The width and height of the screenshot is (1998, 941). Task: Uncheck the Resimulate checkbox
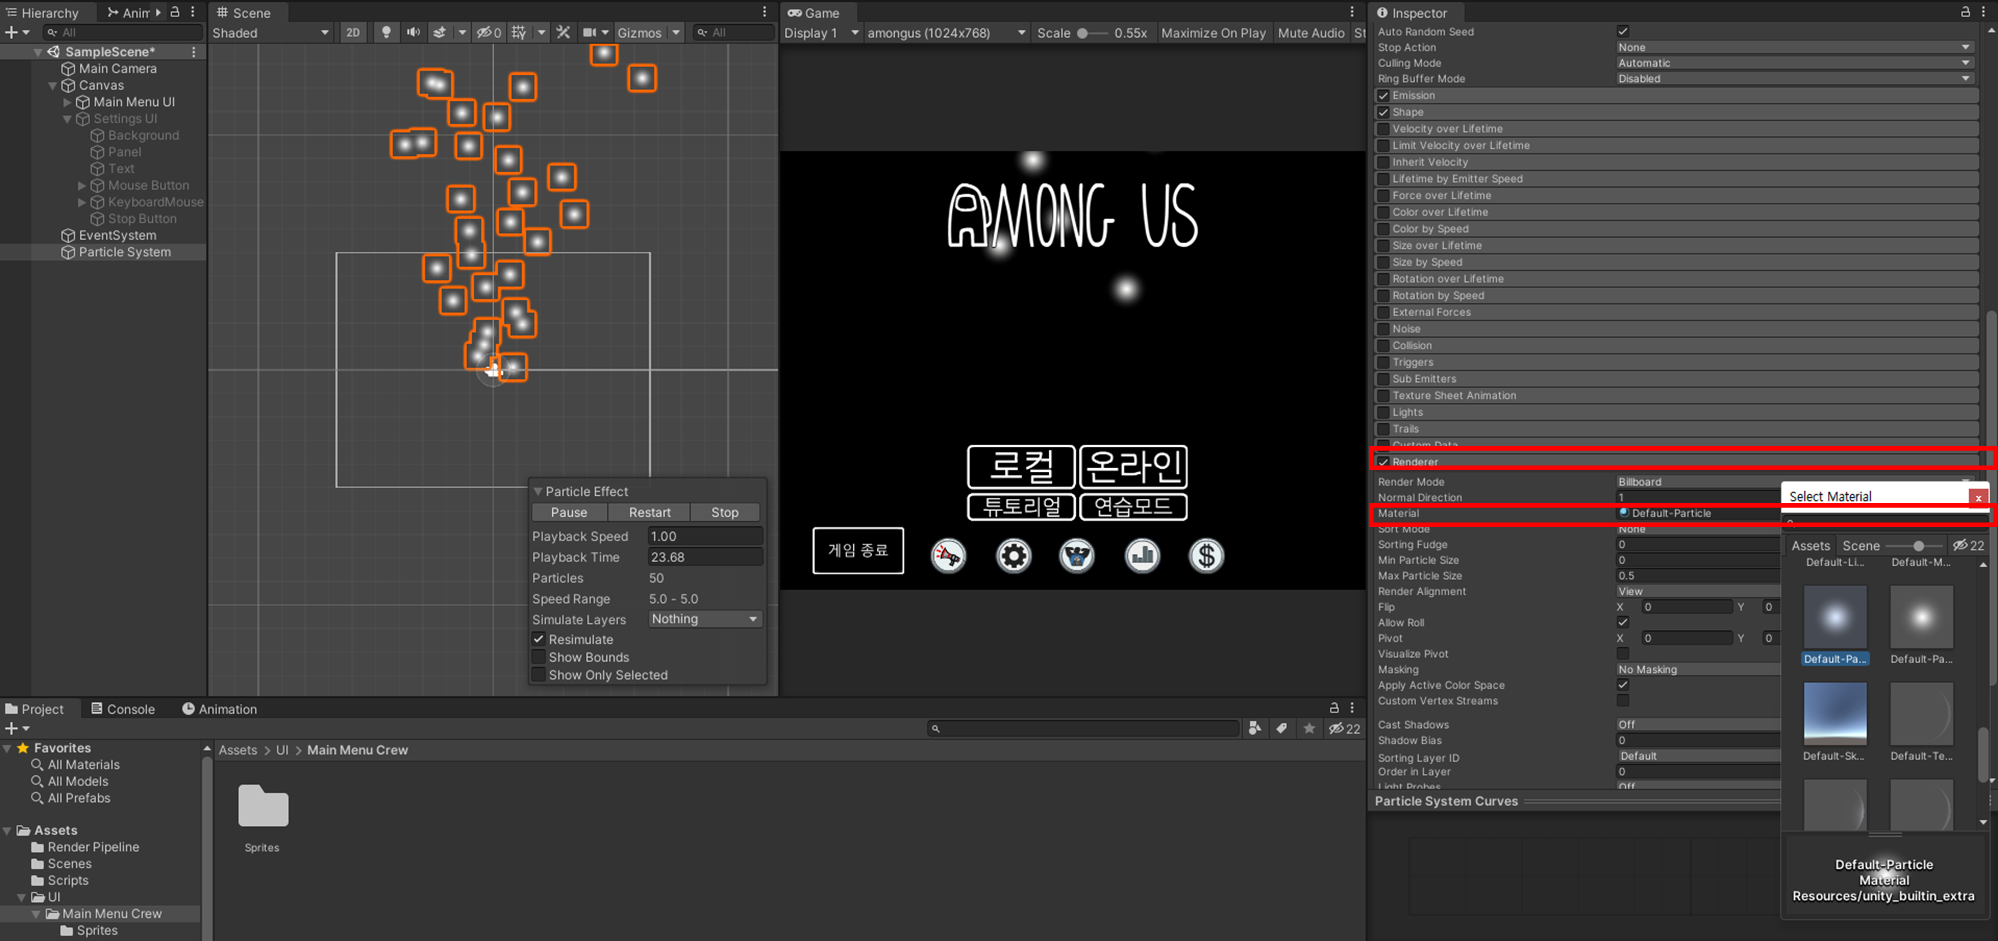coord(539,639)
